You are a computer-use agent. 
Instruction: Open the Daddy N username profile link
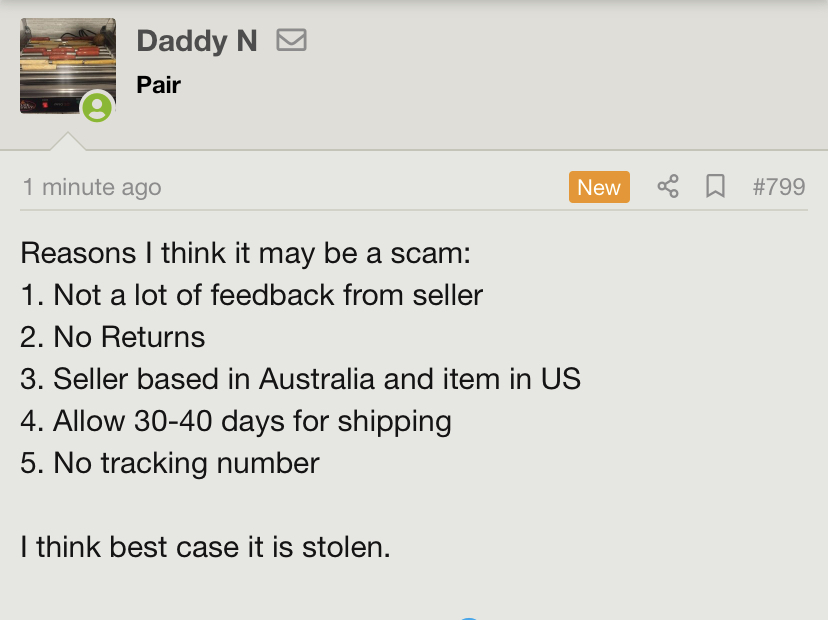[197, 41]
